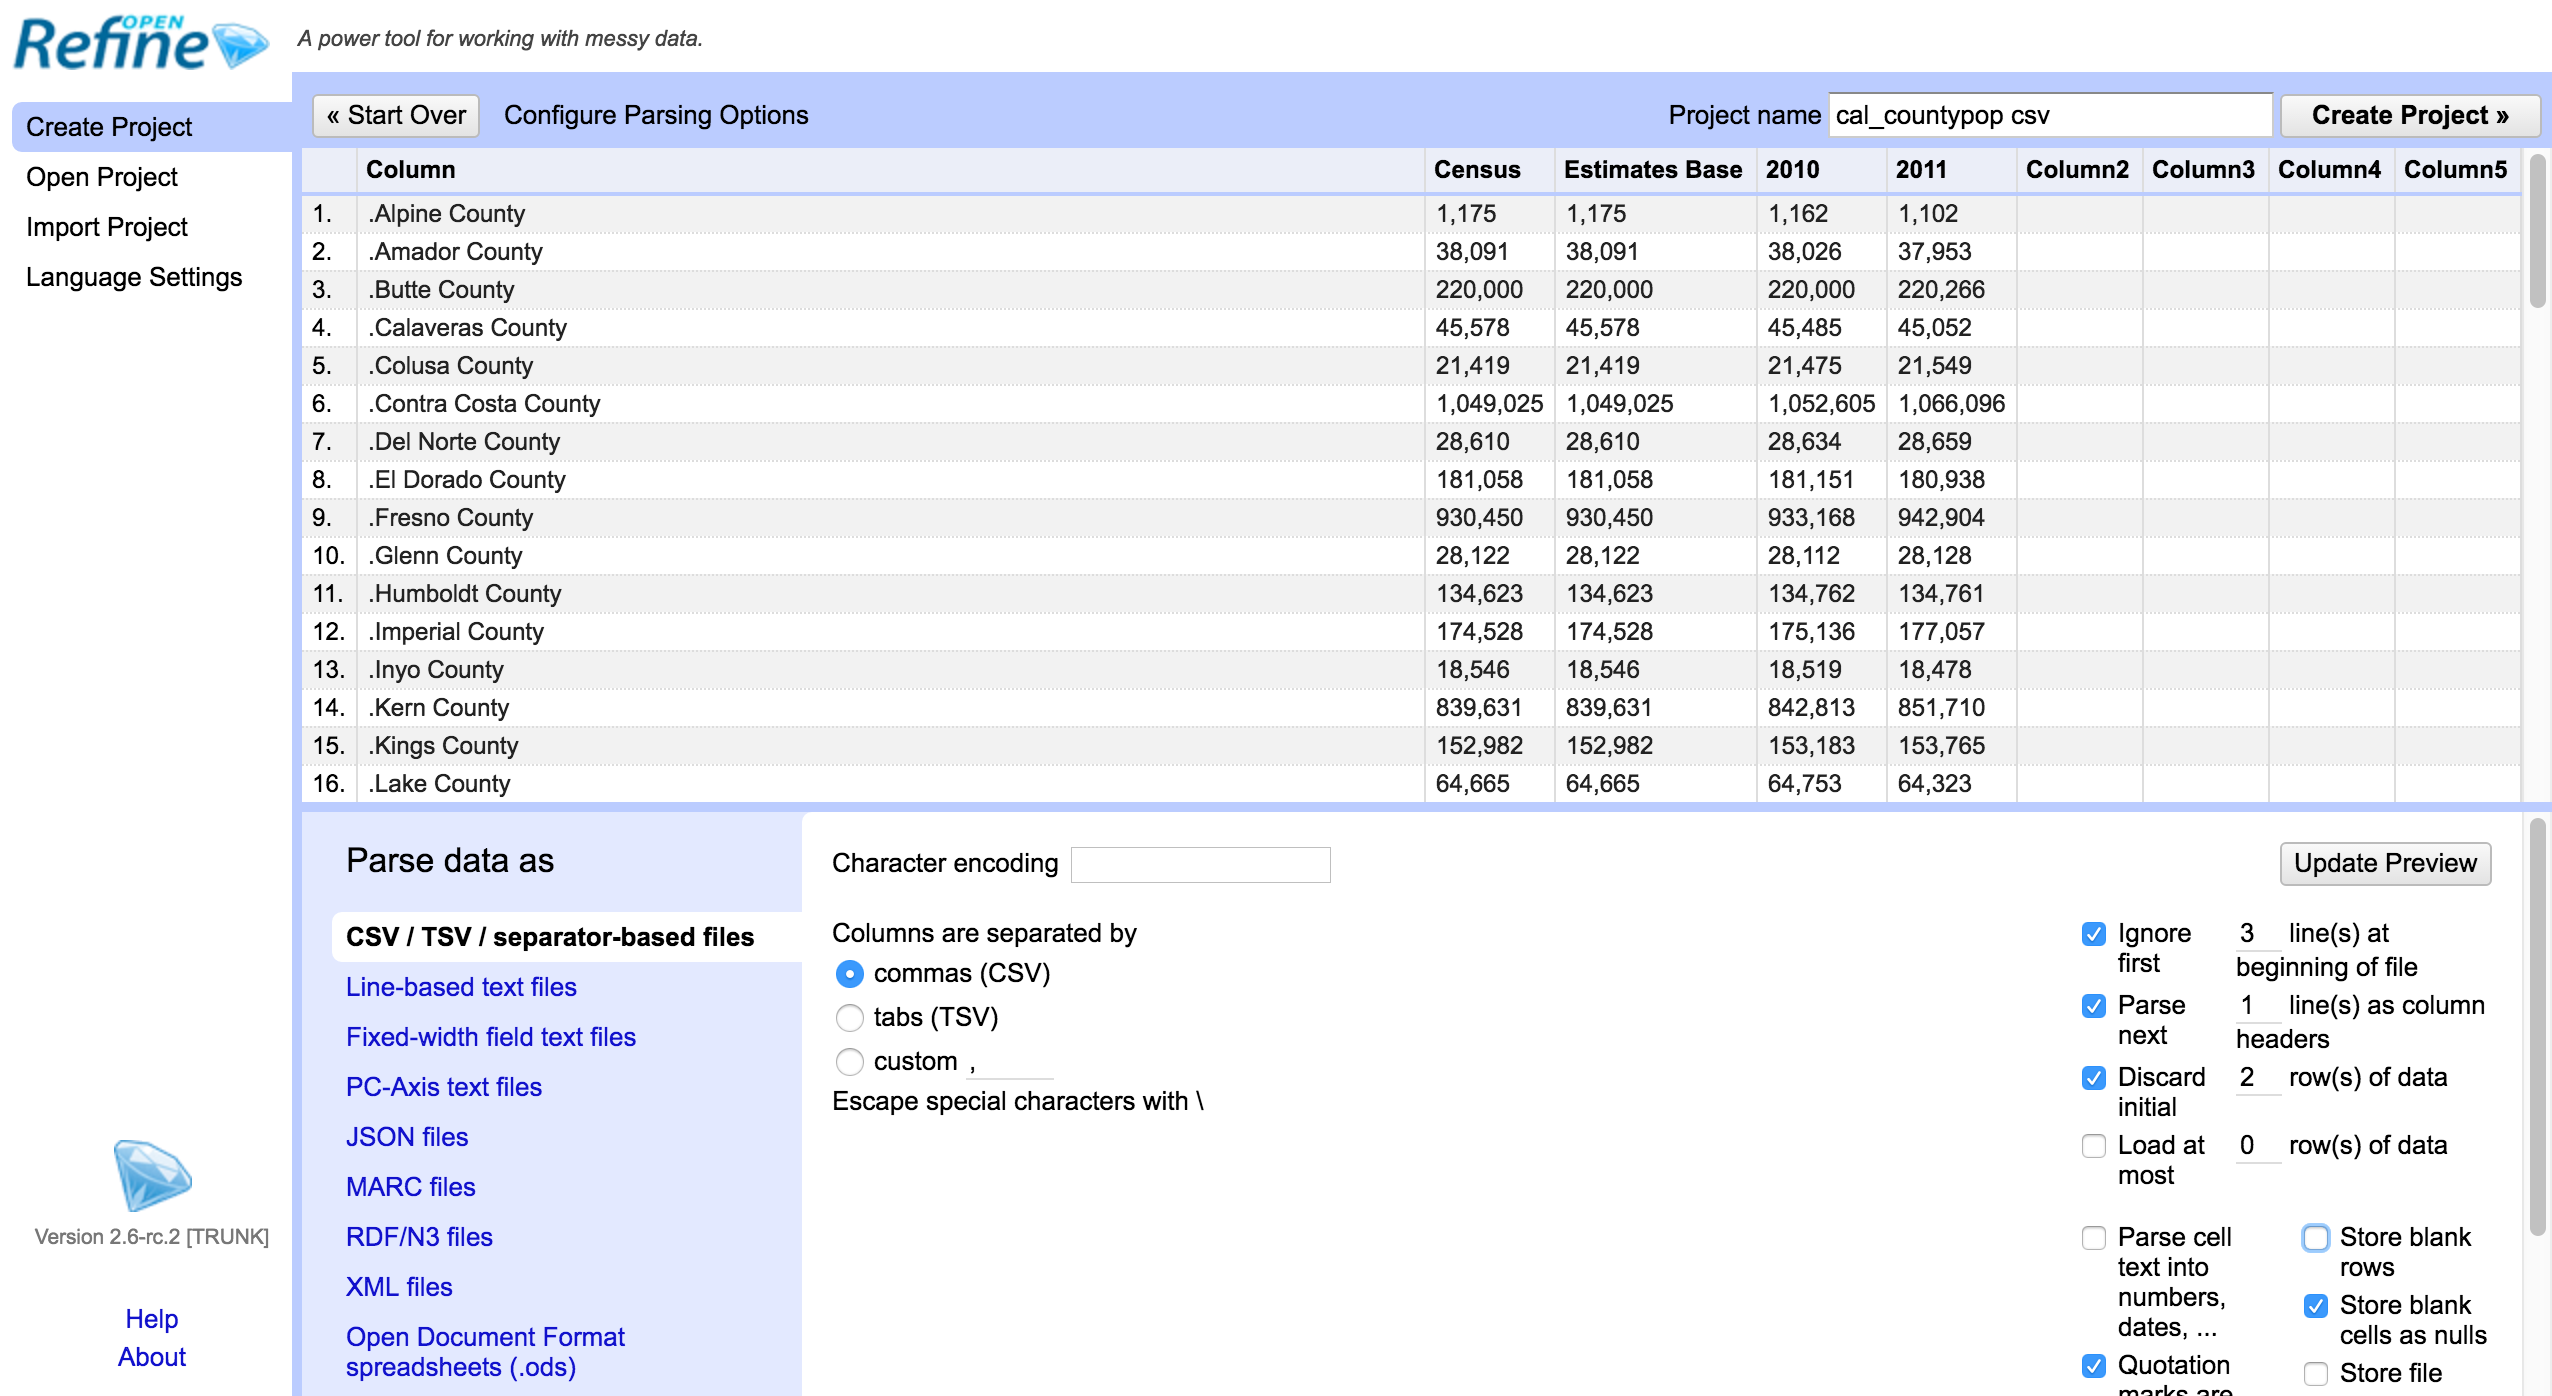Enable the Load at most rows checkbox

coord(2093,1146)
